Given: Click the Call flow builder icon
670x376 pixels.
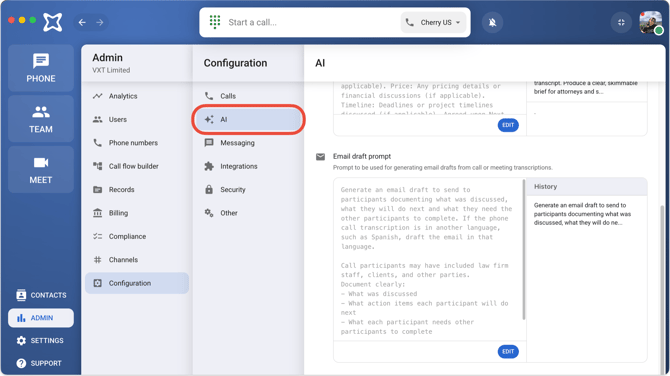Looking at the screenshot, I should tap(97, 166).
